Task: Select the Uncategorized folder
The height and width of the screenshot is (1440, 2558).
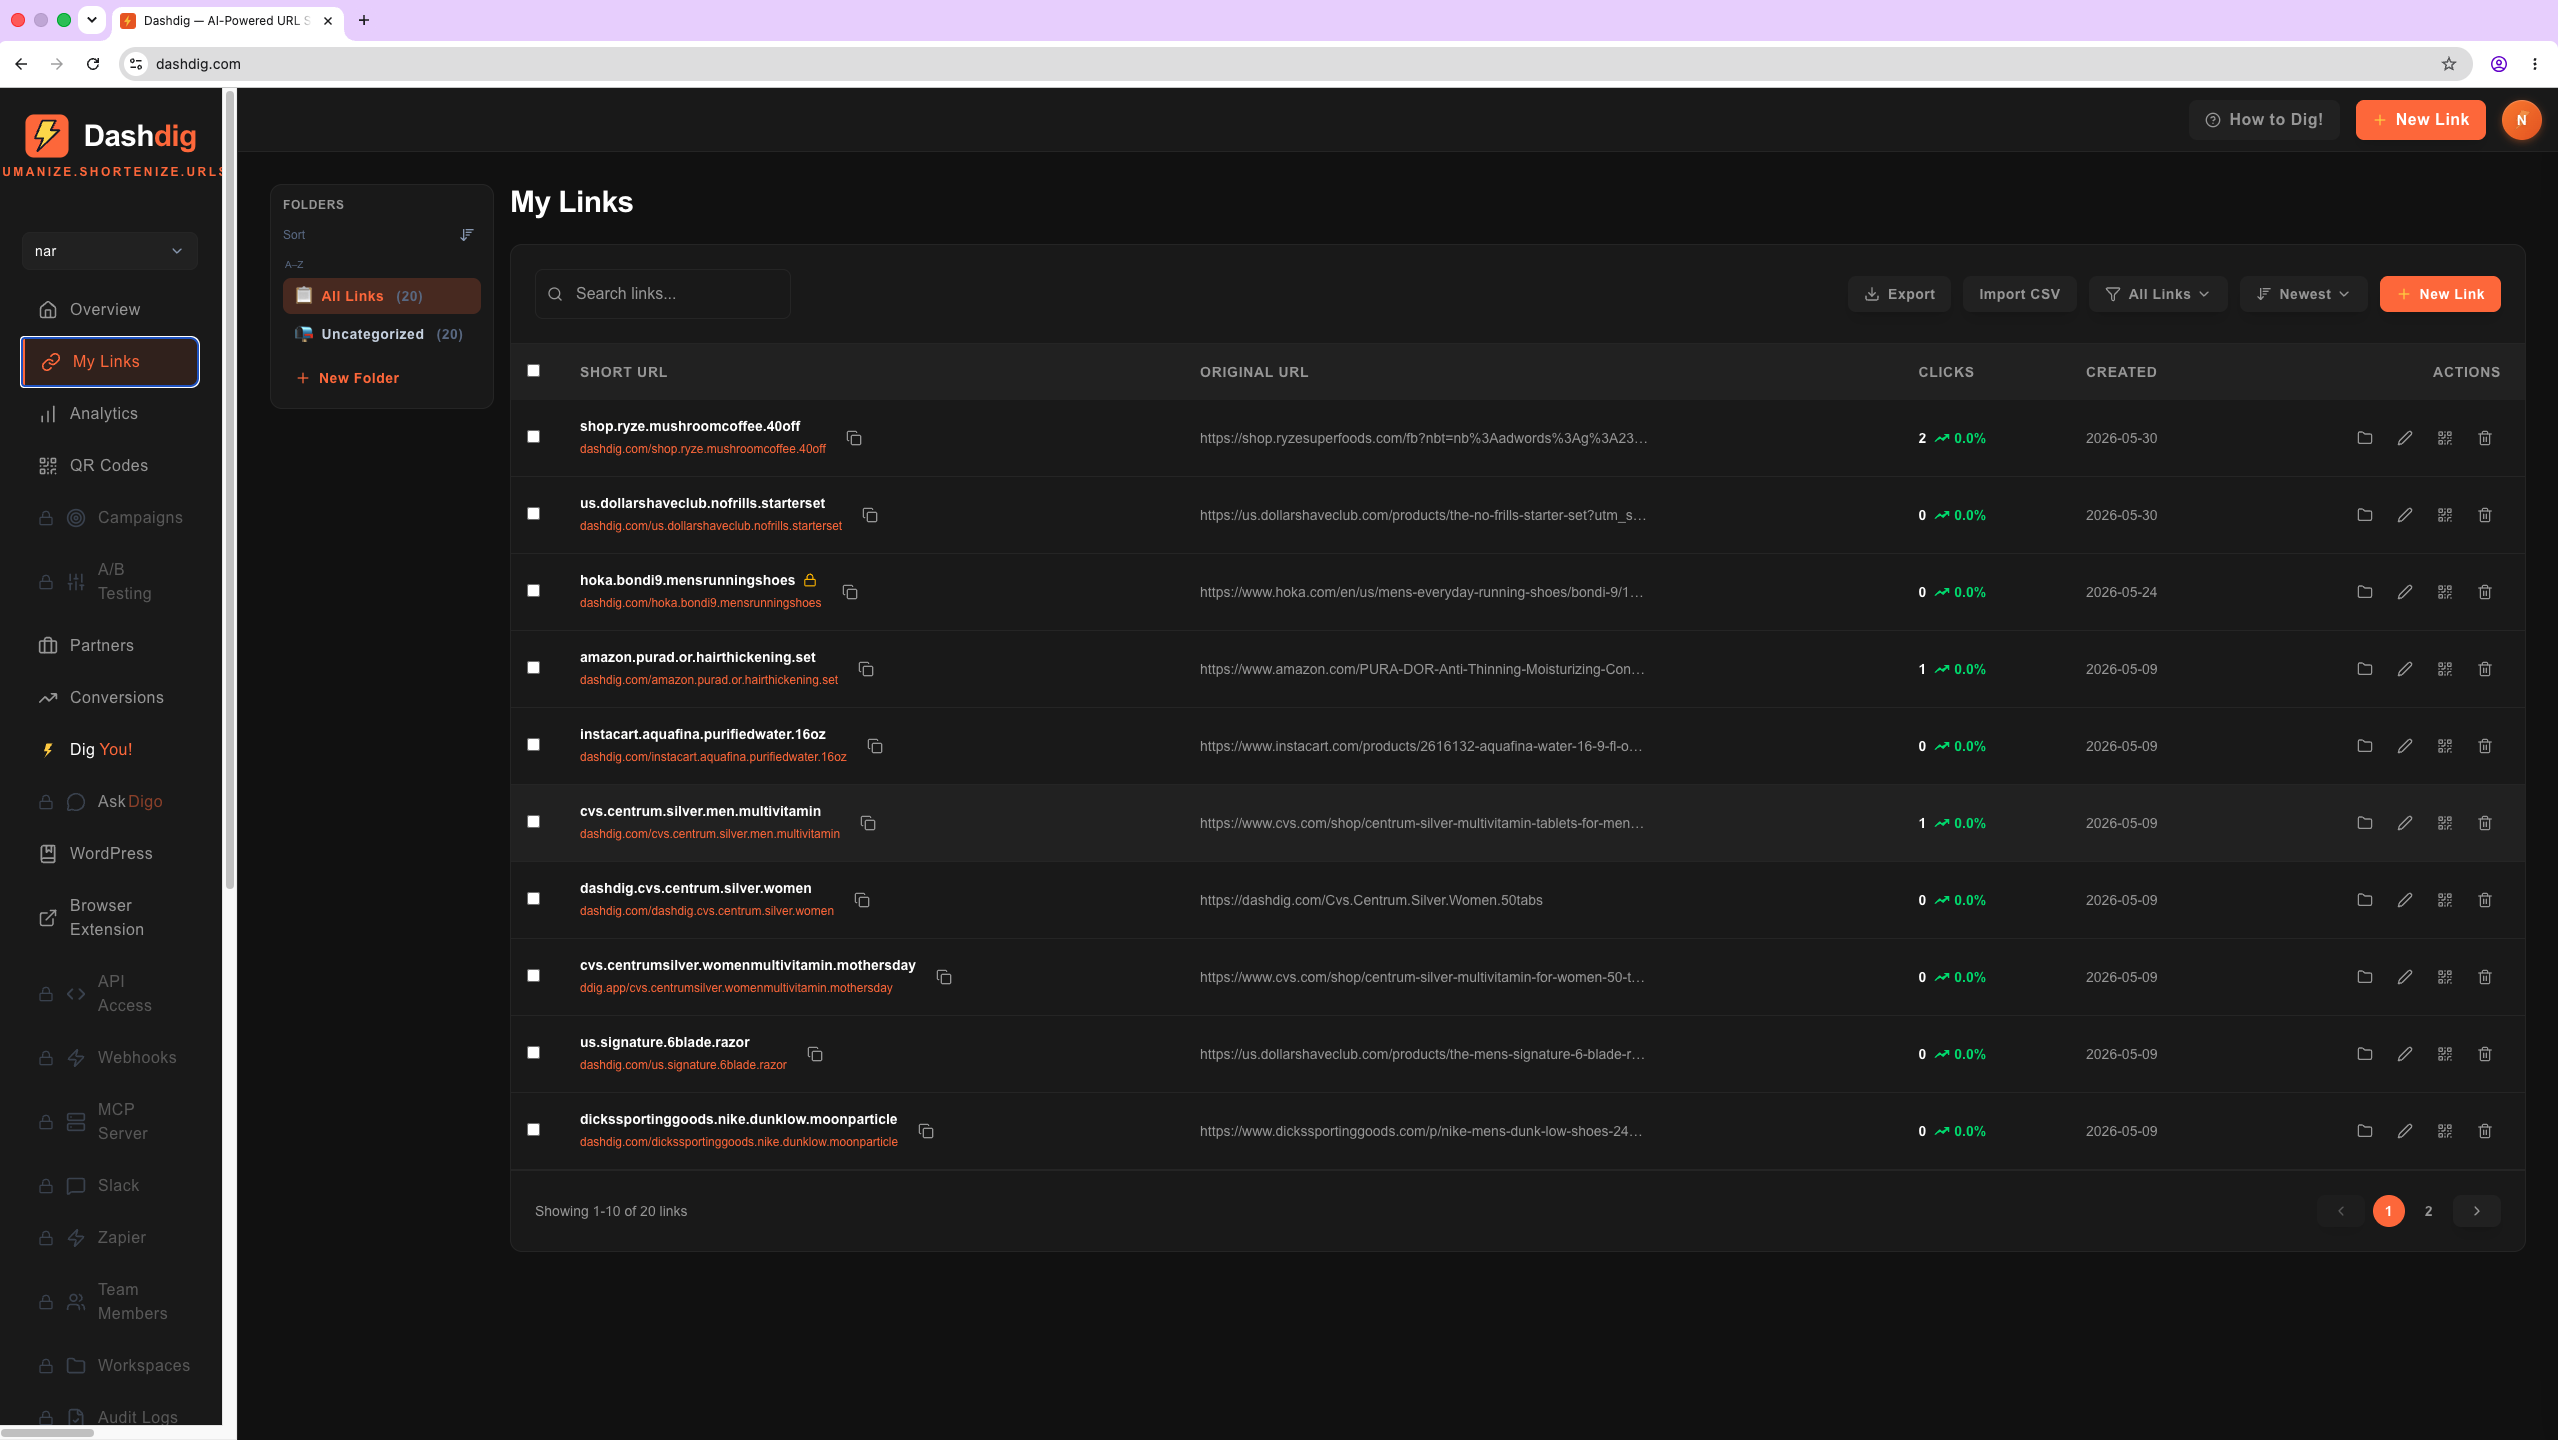Action: [381, 334]
